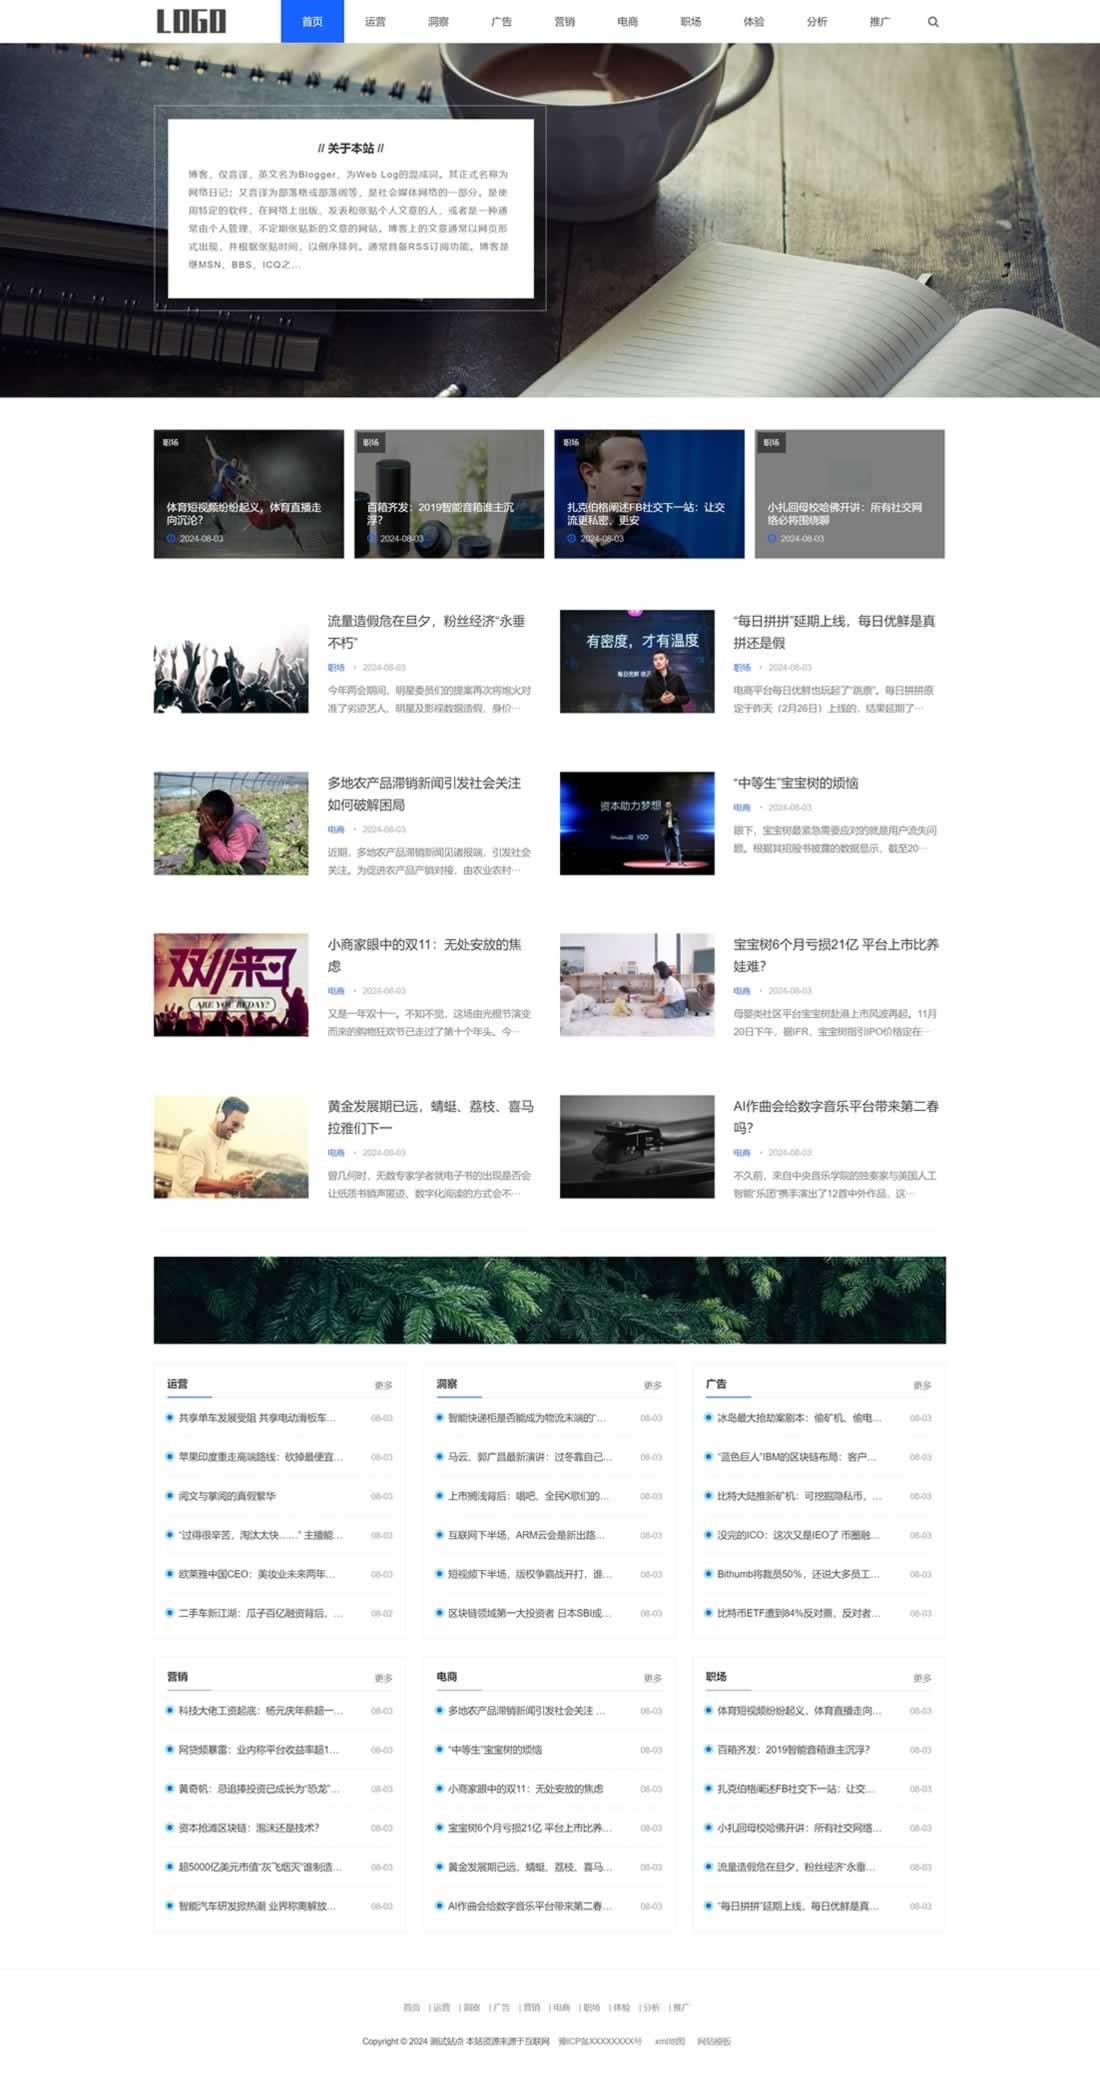Open the 双11 article thumbnail image

click(231, 985)
